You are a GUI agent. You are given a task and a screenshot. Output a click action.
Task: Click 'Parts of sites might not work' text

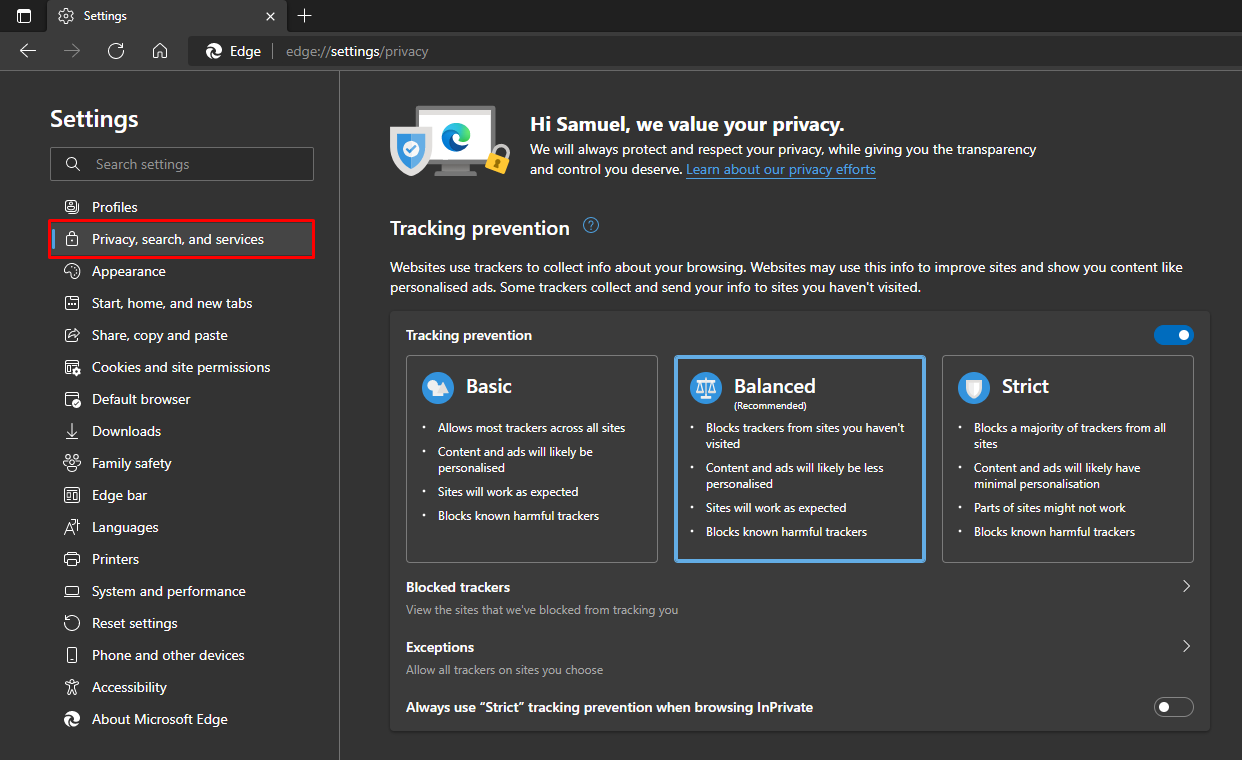[1050, 508]
